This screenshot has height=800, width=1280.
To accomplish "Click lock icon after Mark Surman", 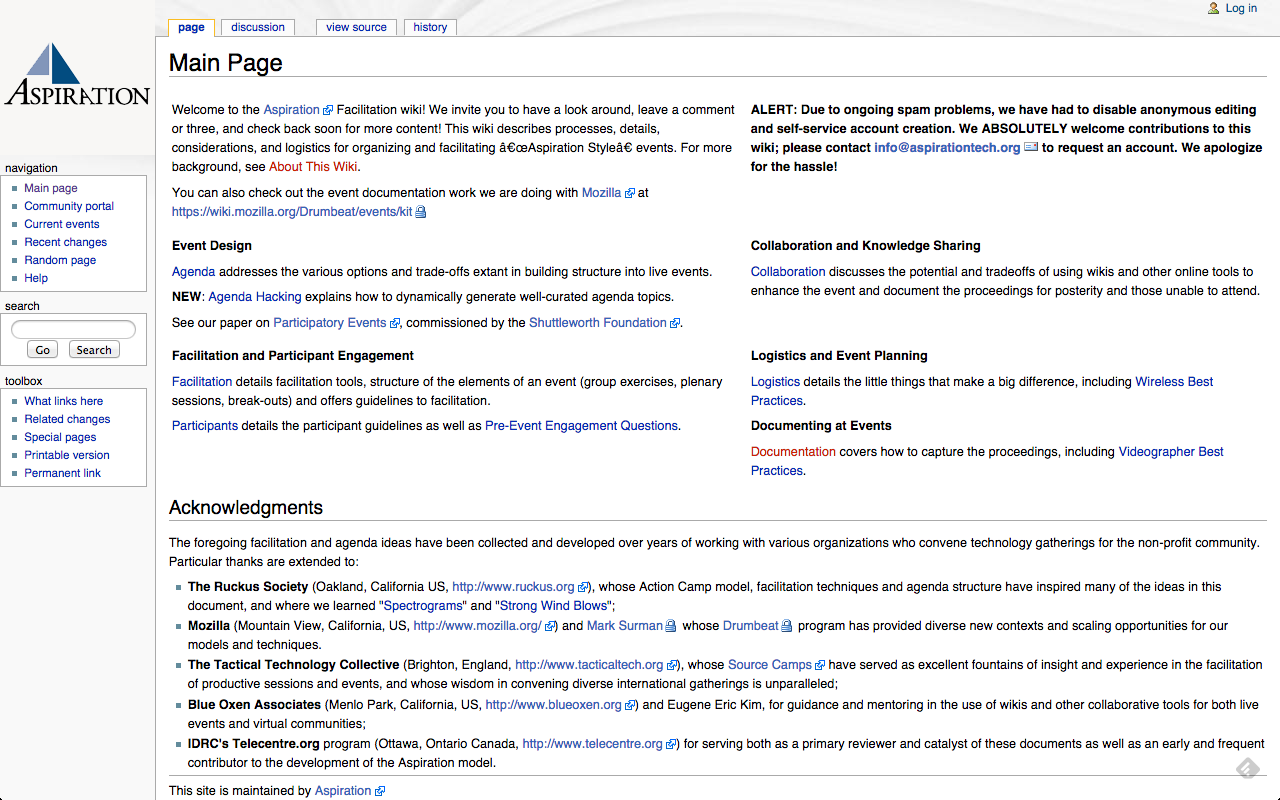I will (x=671, y=626).
